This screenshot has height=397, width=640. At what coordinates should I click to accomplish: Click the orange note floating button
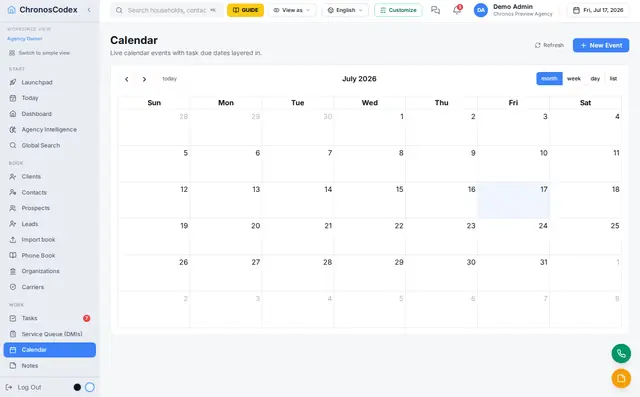pyautogui.click(x=621, y=378)
